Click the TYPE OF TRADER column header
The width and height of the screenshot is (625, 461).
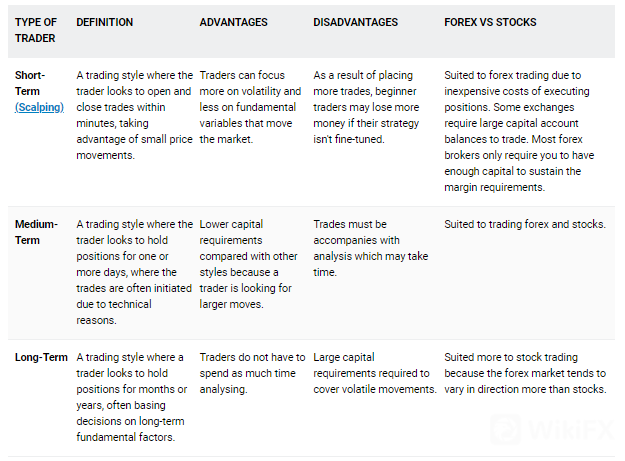[36, 30]
